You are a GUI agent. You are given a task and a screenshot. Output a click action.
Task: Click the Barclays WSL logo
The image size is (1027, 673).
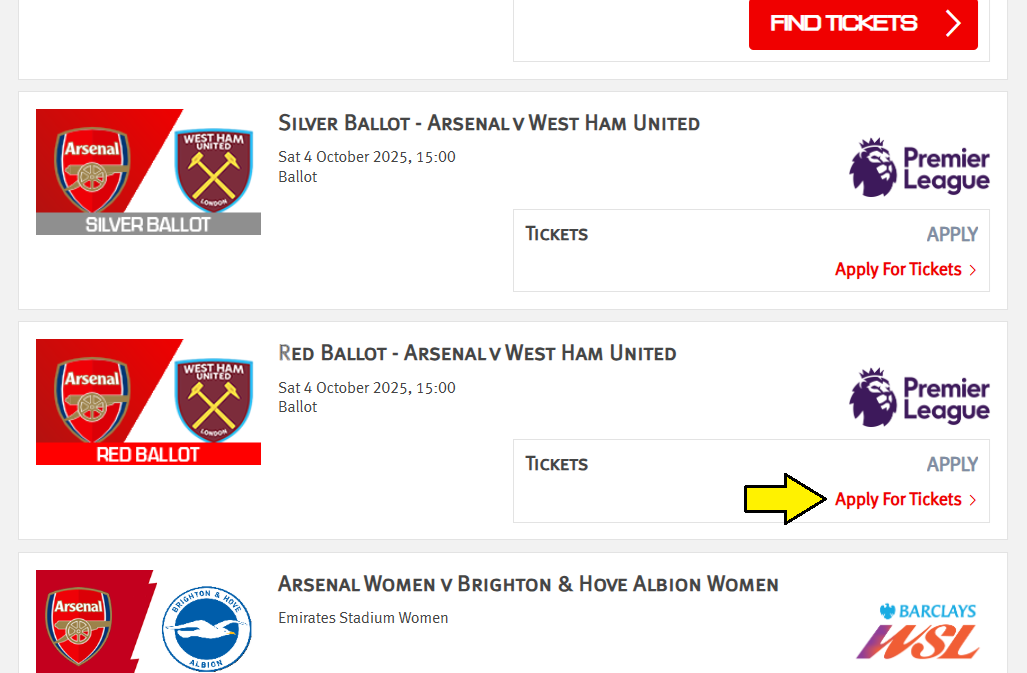tap(916, 631)
